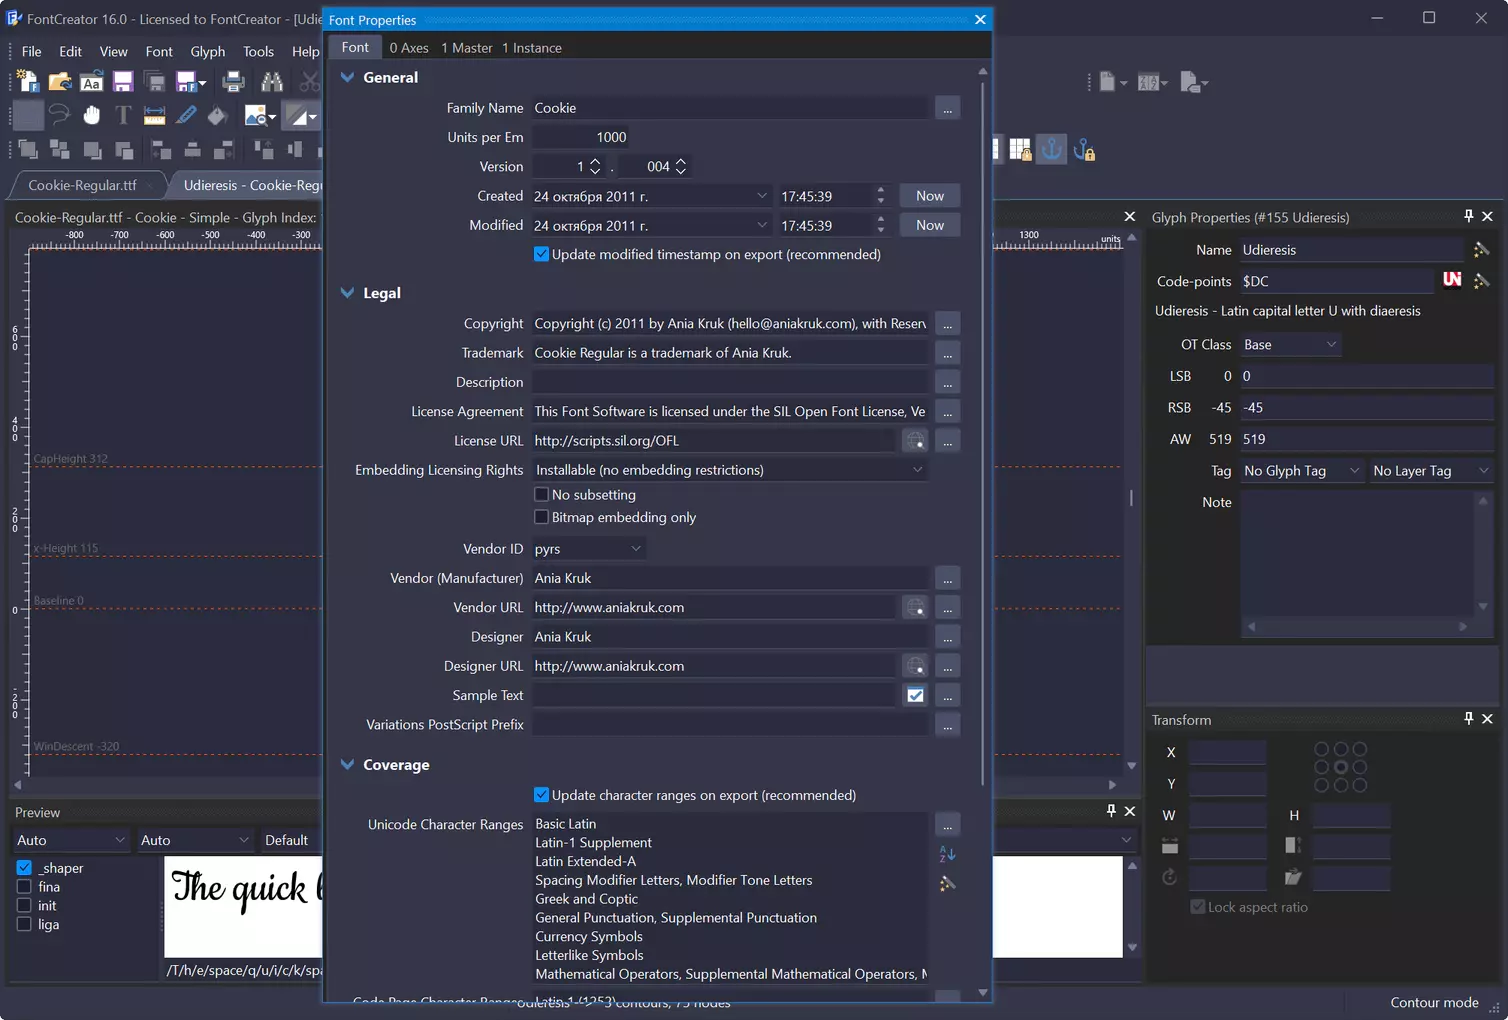1508x1020 pixels.
Task: Open the No Glyph Tag dropdown
Action: pos(1302,471)
